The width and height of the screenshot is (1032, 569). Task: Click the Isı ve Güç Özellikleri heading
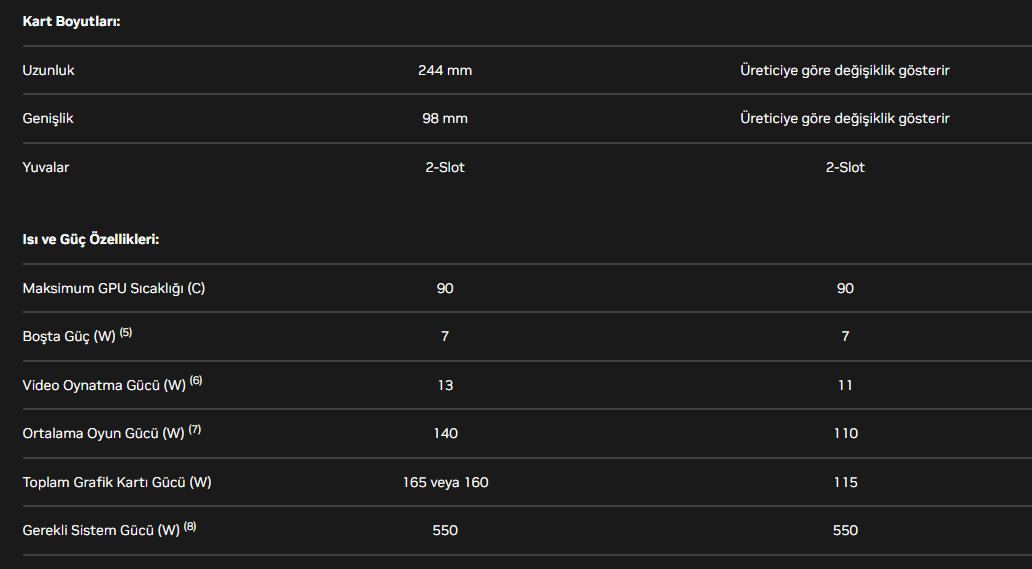91,240
